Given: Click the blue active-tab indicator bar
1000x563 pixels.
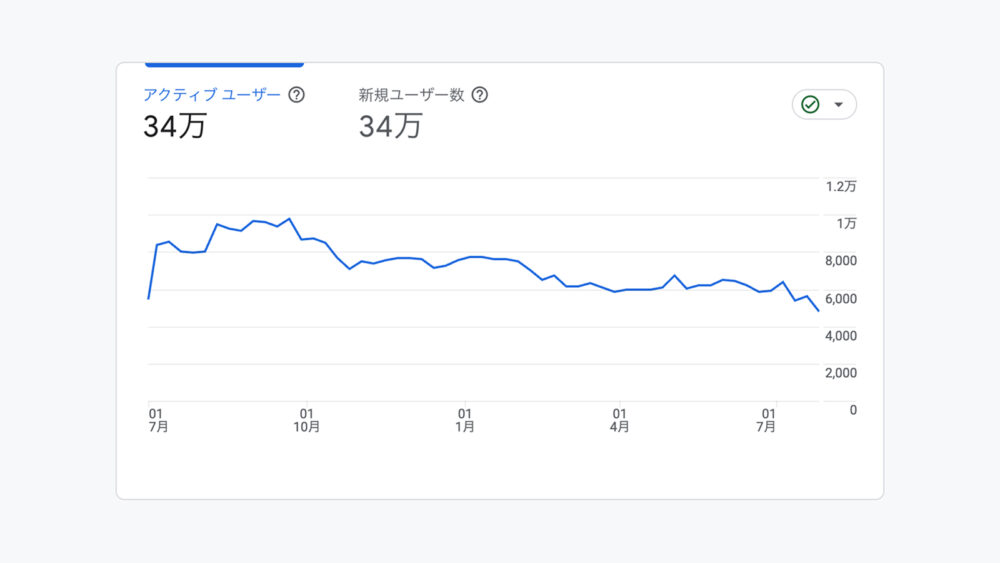Looking at the screenshot, I should pyautogui.click(x=224, y=64).
